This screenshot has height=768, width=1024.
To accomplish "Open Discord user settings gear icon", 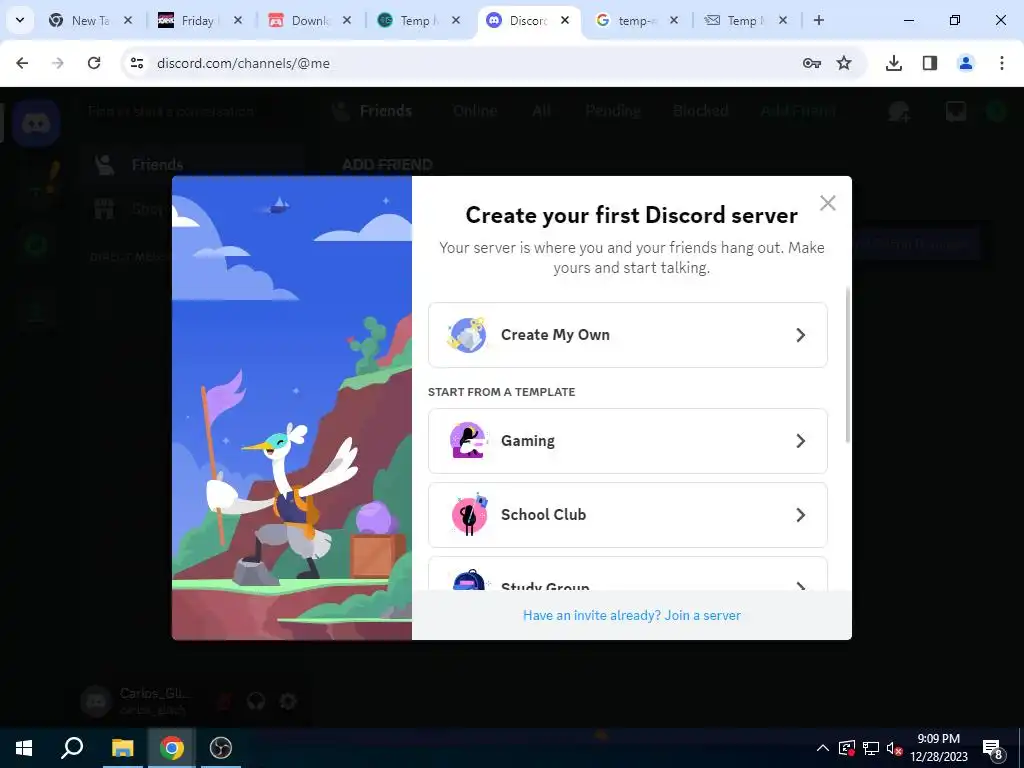I will (288, 701).
